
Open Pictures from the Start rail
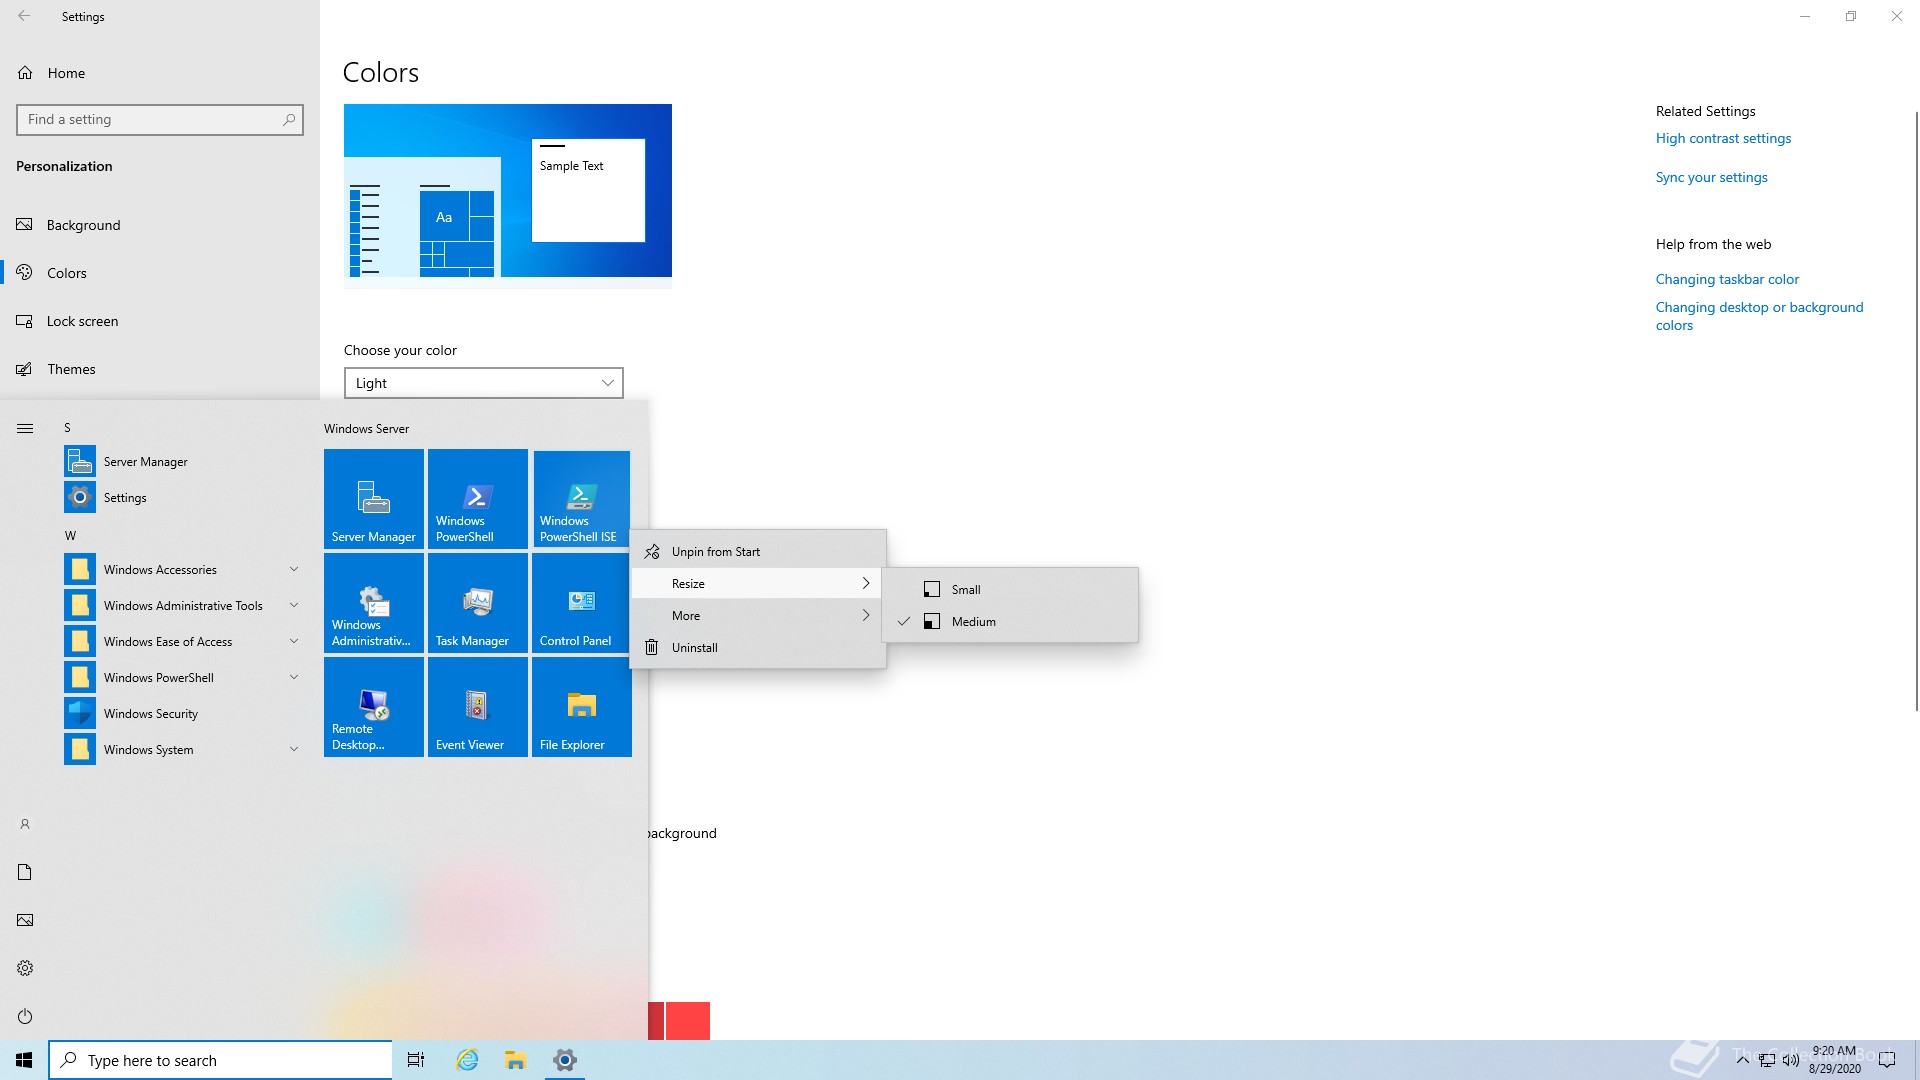tap(25, 920)
